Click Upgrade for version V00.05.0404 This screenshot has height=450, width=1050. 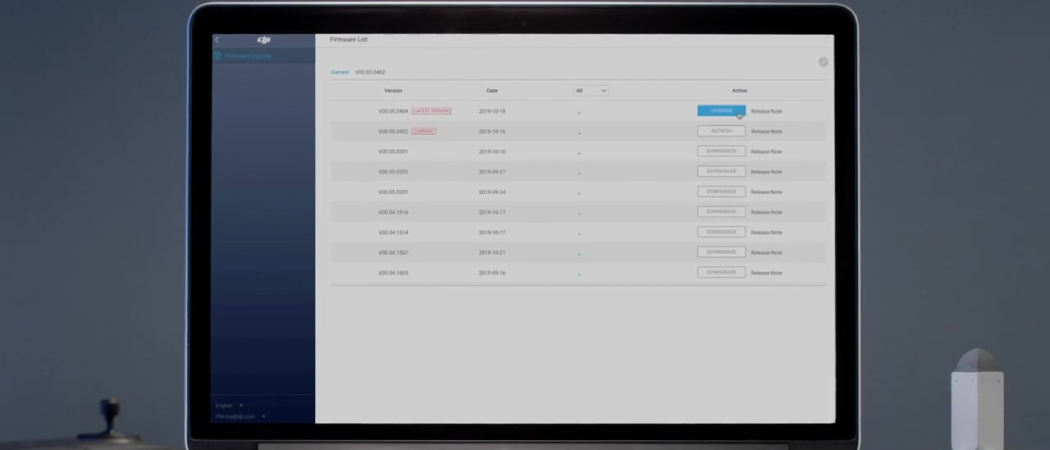click(x=721, y=111)
